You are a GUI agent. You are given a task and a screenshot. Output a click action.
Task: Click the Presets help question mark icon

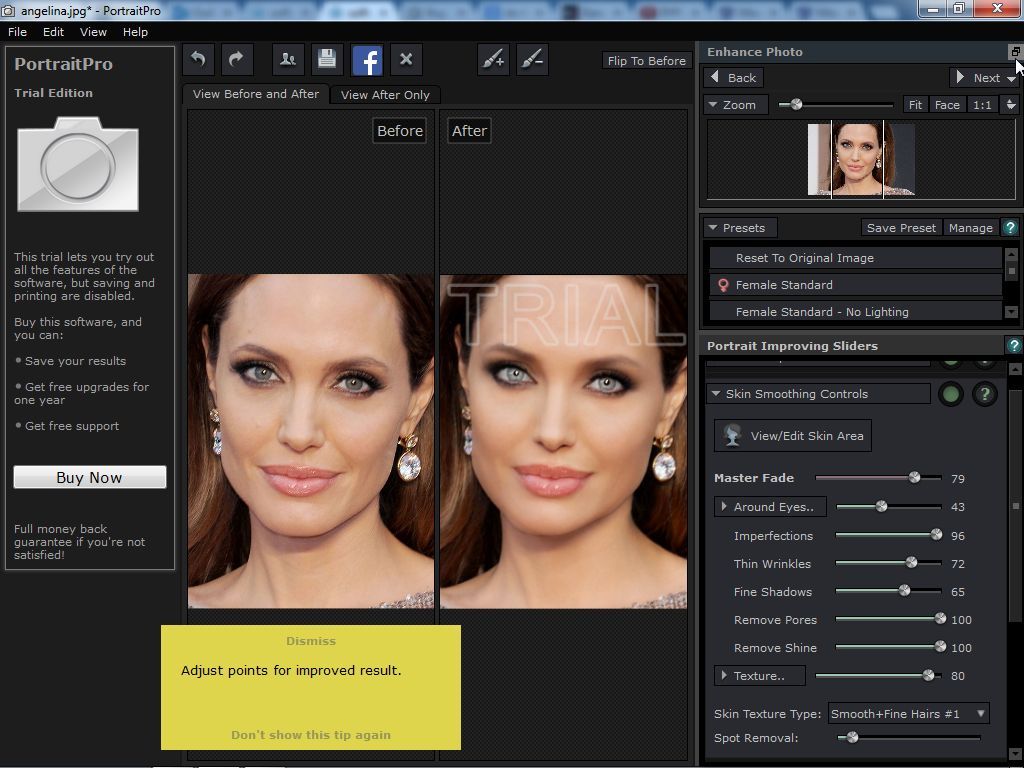1010,227
